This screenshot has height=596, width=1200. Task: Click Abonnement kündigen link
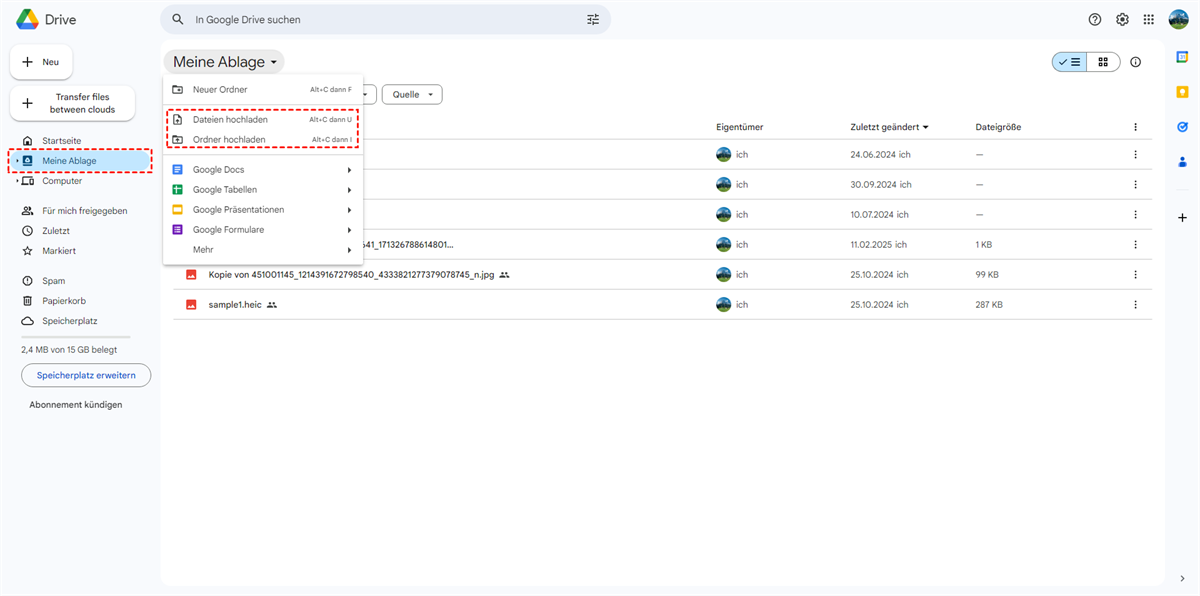(76, 405)
